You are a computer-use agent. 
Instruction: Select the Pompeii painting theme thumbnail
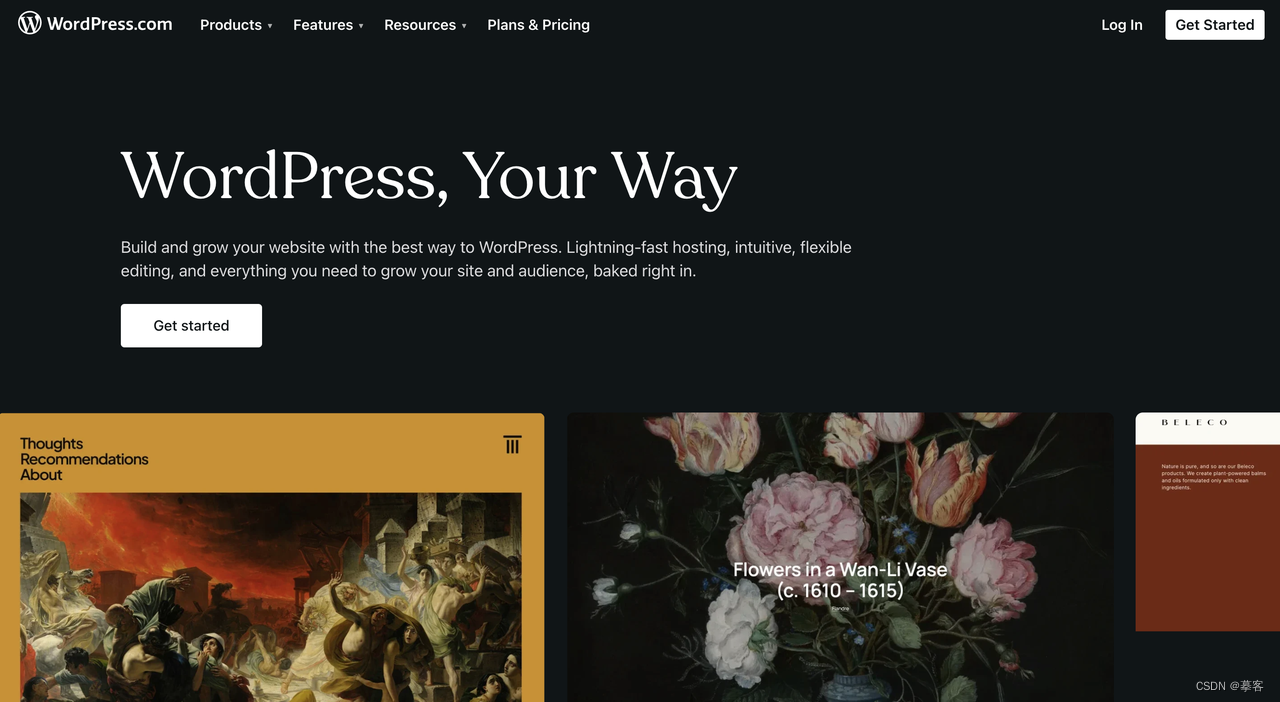[x=271, y=597]
